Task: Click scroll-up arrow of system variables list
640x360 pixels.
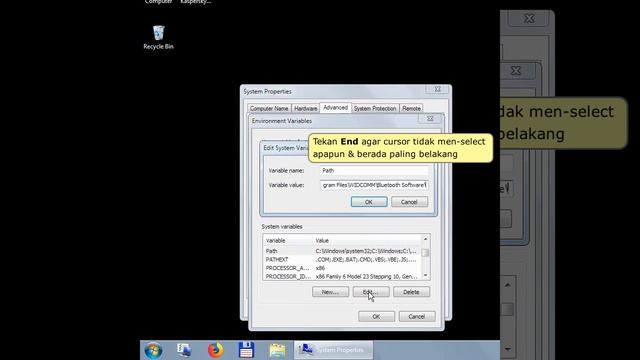Action: coord(425,239)
